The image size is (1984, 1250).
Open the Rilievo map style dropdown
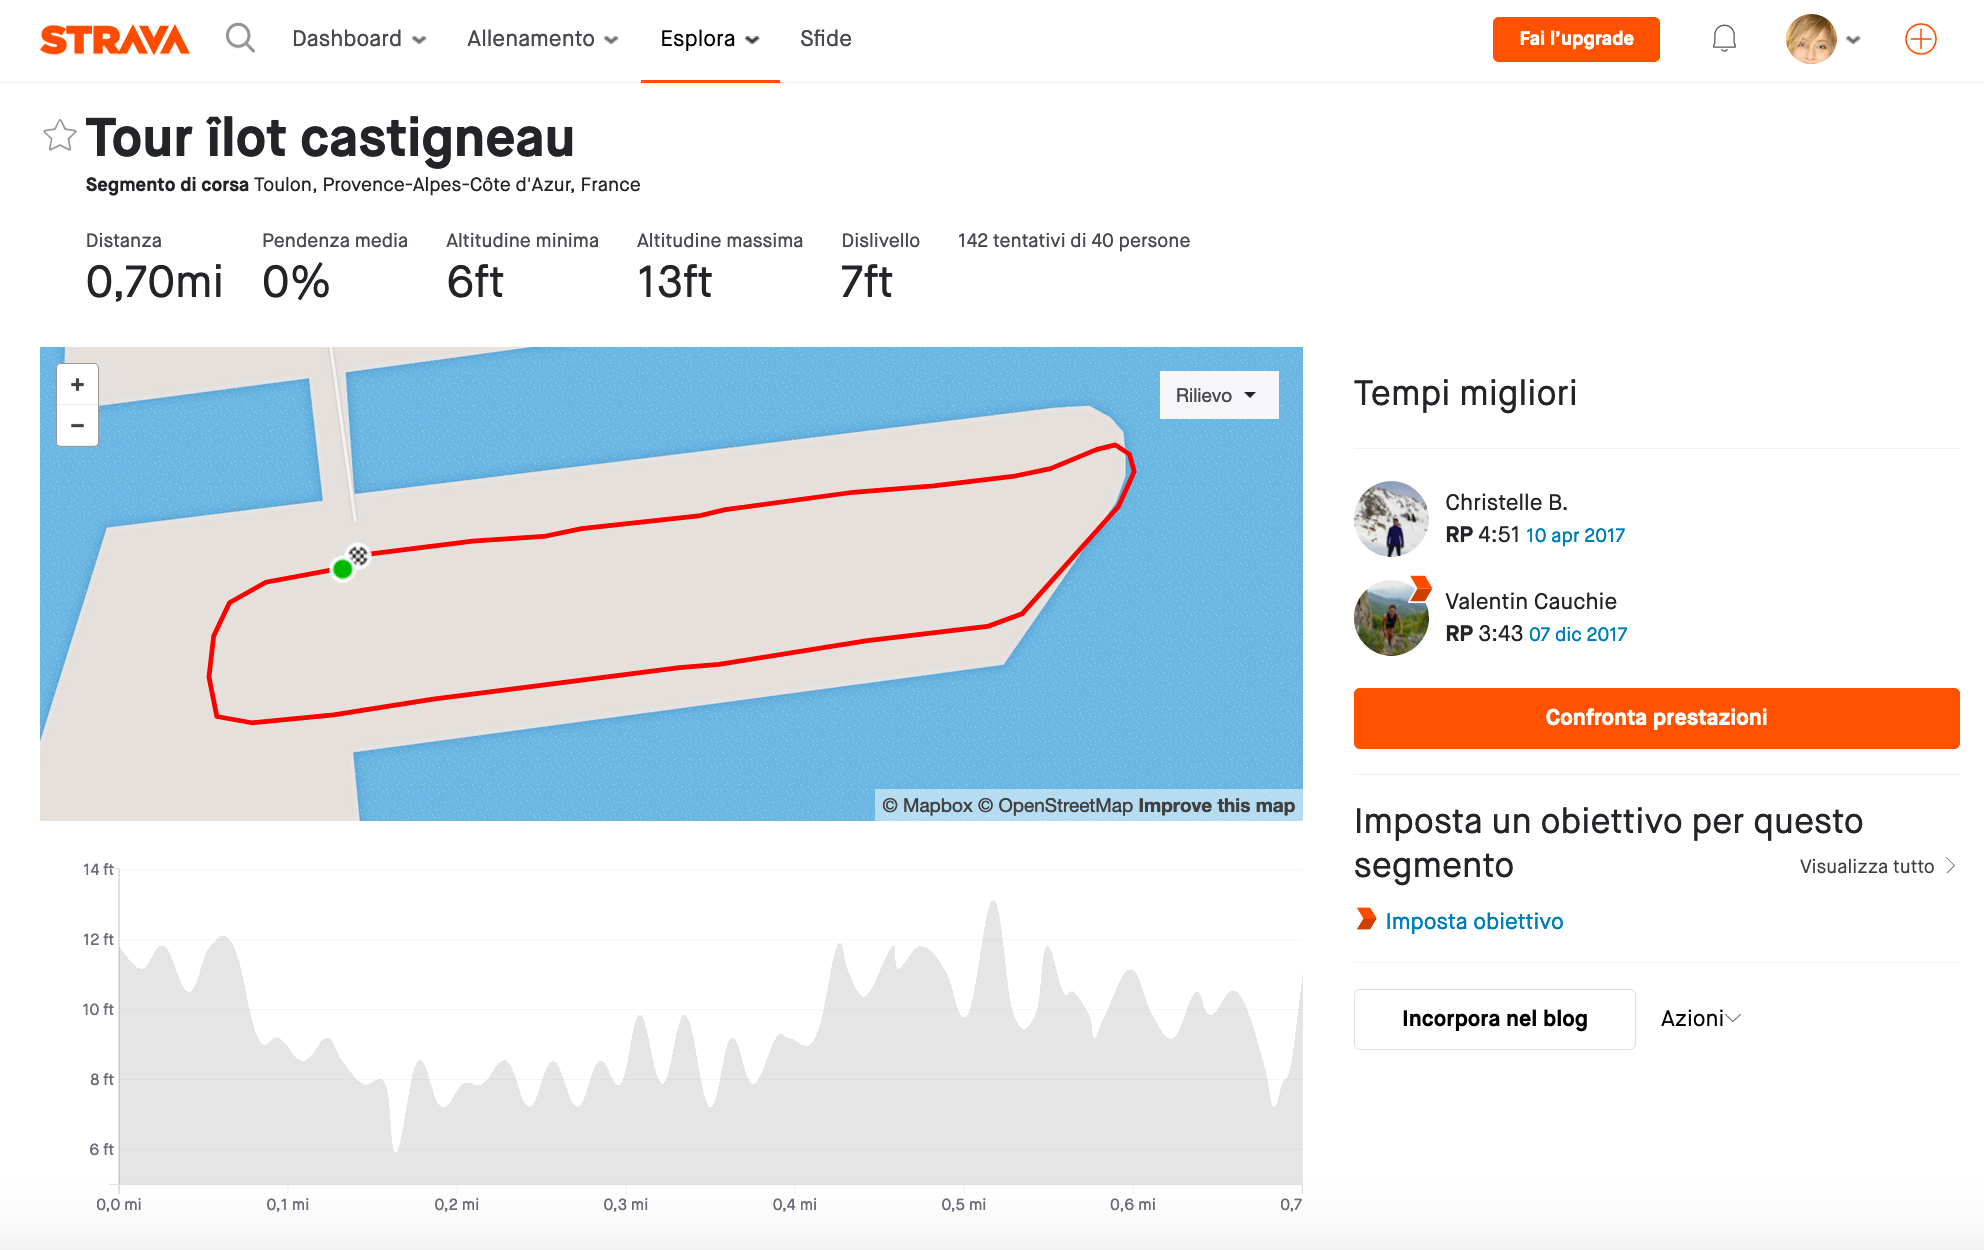pyautogui.click(x=1218, y=395)
